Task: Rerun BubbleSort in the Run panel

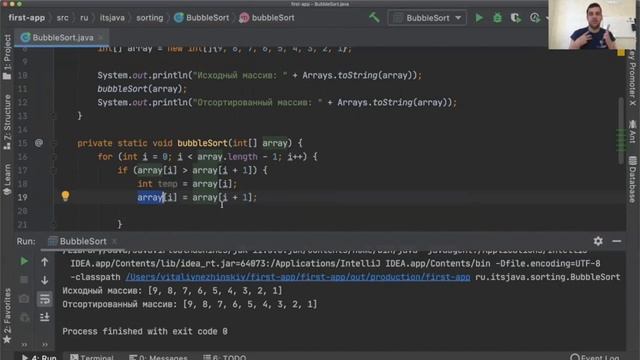Action: coord(24,261)
